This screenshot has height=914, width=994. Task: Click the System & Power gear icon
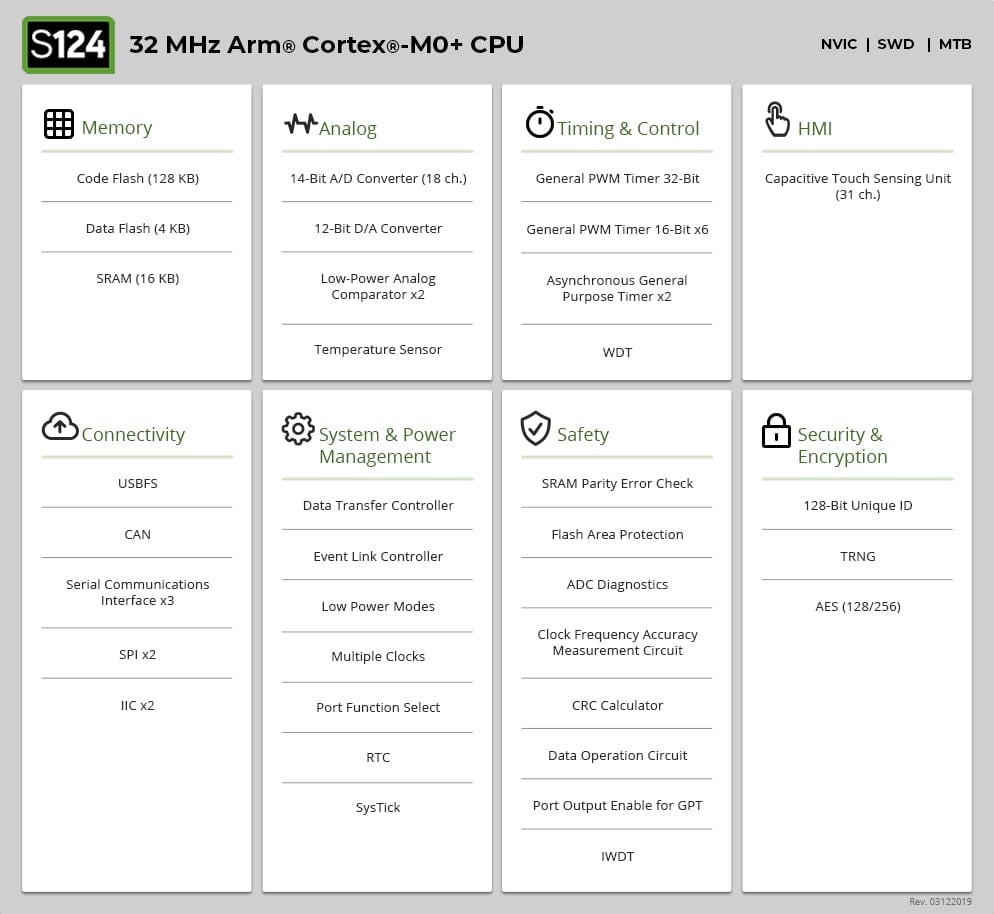pyautogui.click(x=298, y=429)
